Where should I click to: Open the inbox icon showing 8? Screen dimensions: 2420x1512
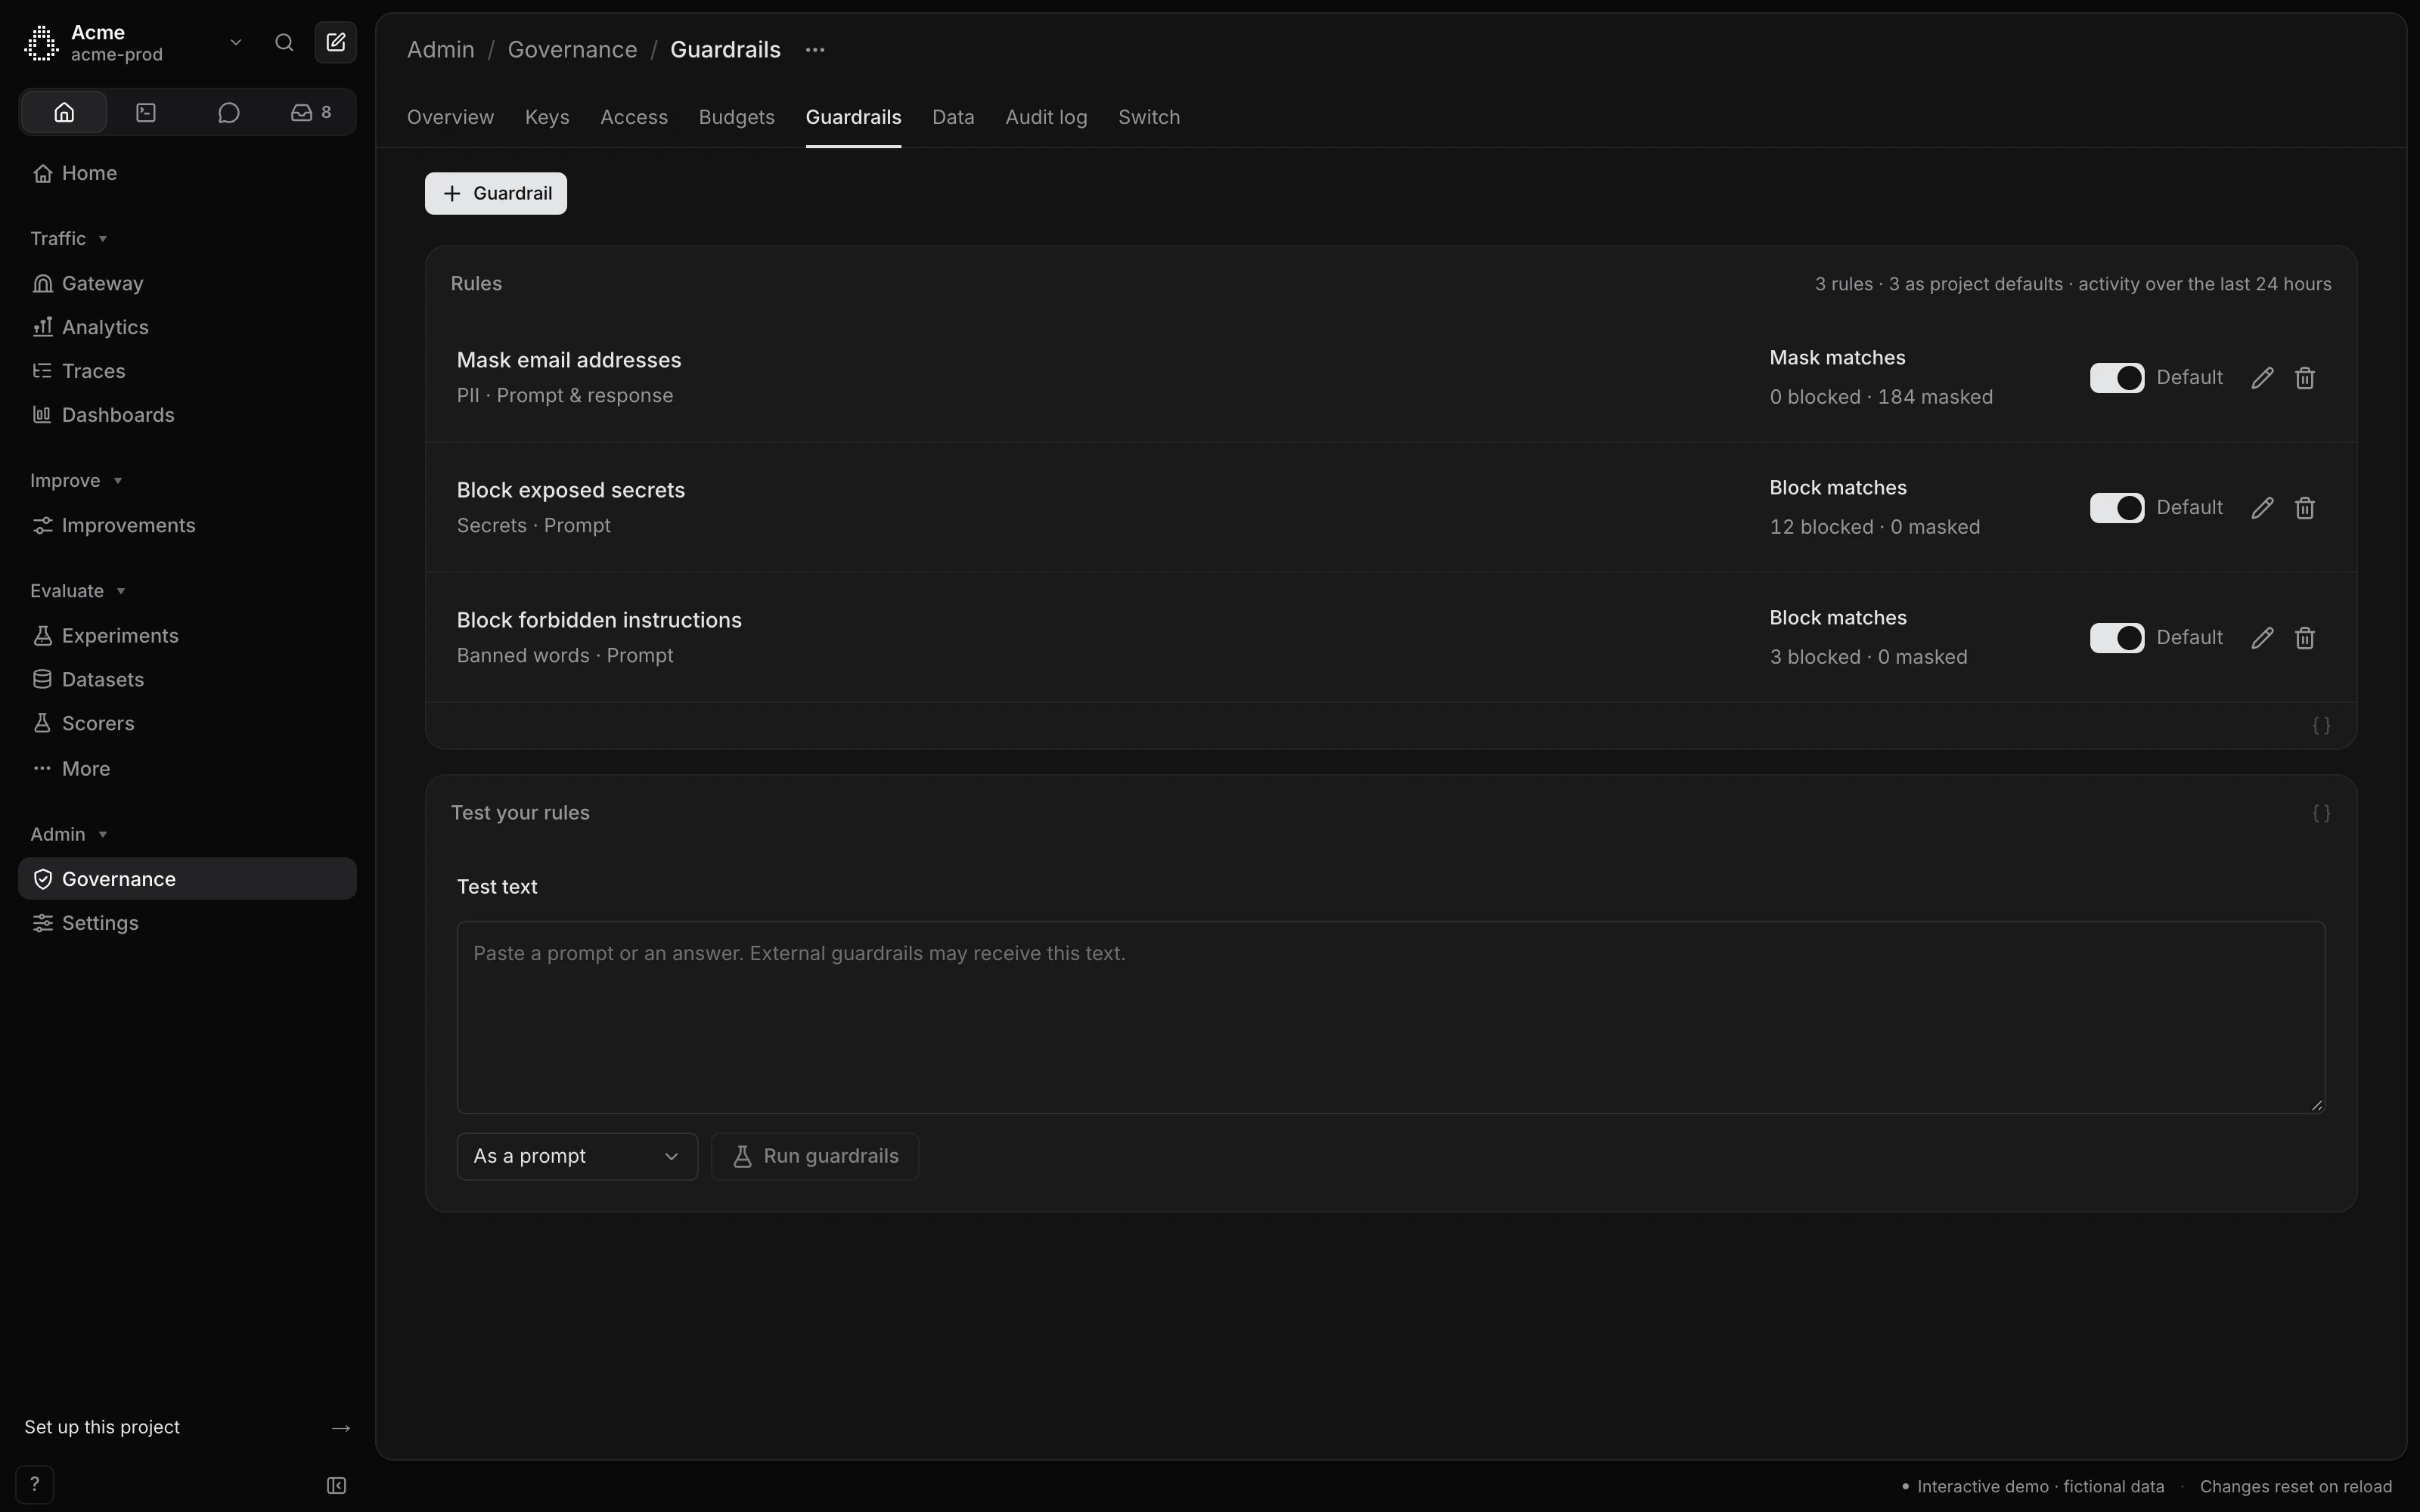point(311,112)
